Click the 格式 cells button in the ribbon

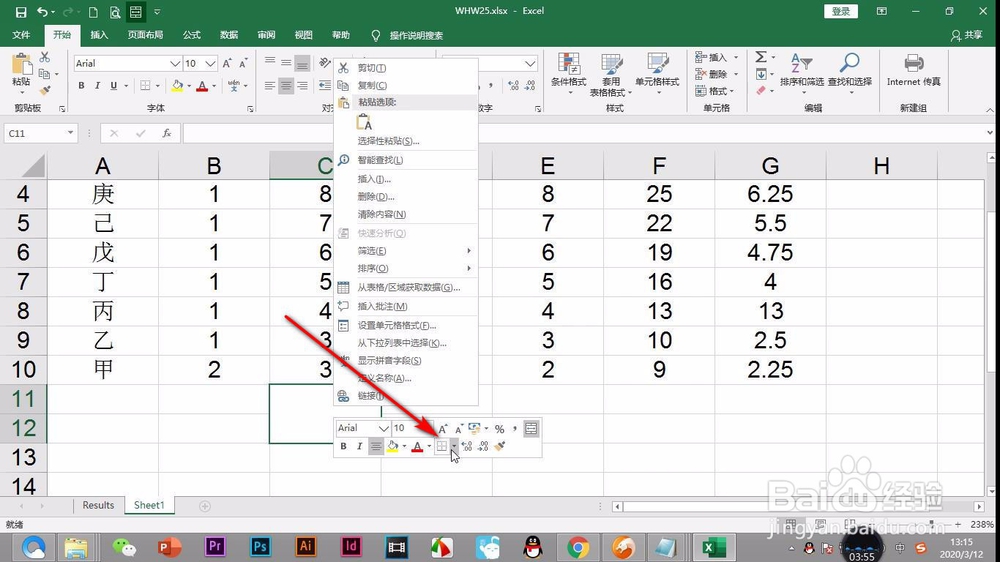pyautogui.click(x=714, y=91)
